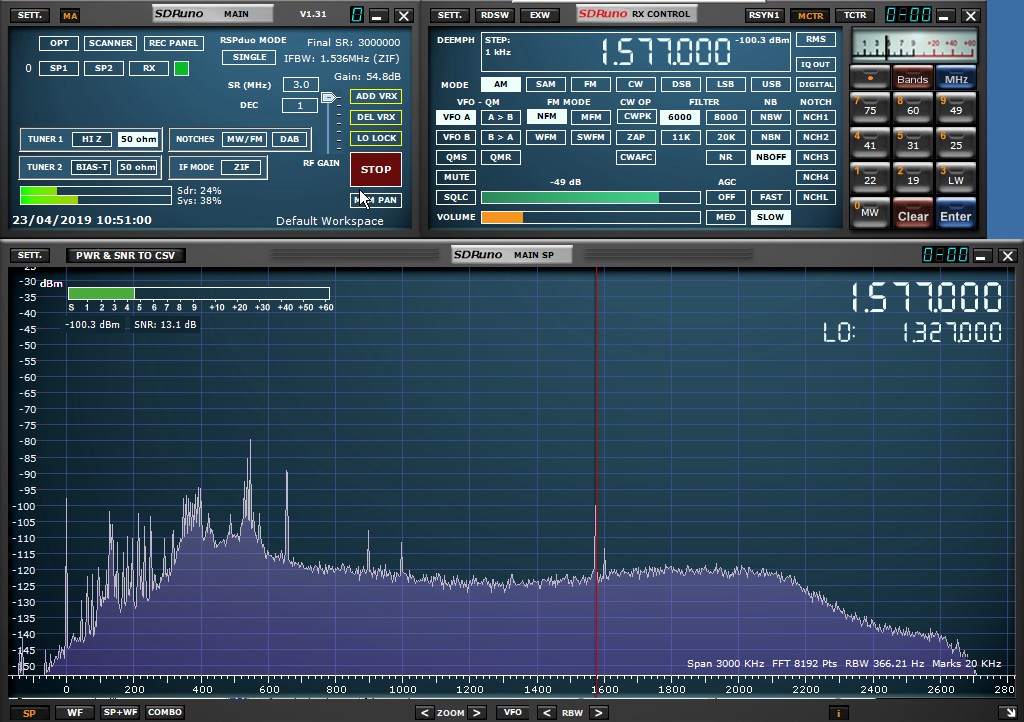Switch mode to FM
Image resolution: width=1024 pixels, height=722 pixels.
point(590,84)
